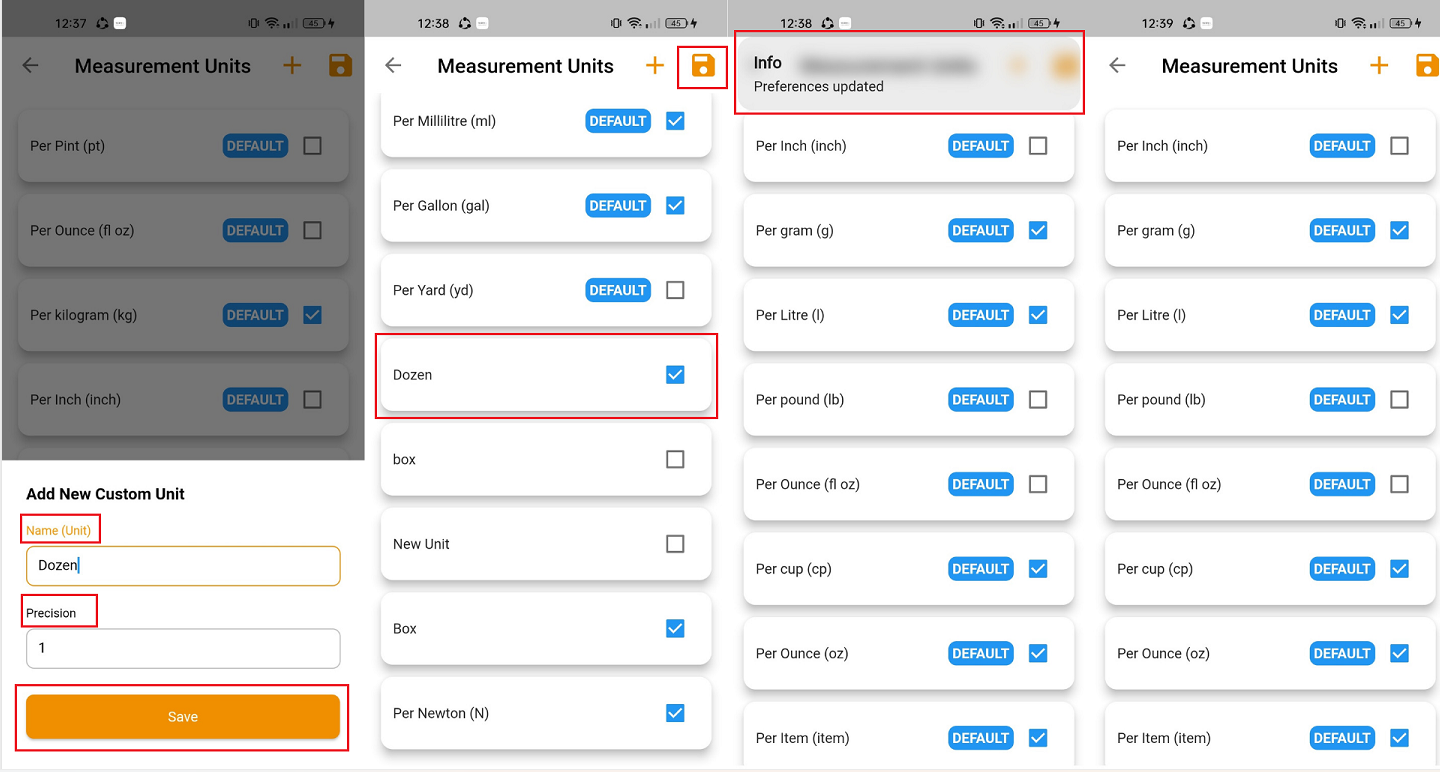Screen dimensions: 1440x772
Task: Click the Precision input field
Action: [x=183, y=648]
